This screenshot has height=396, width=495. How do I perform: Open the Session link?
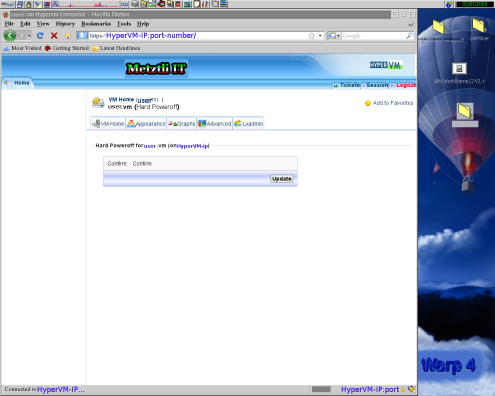[375, 85]
